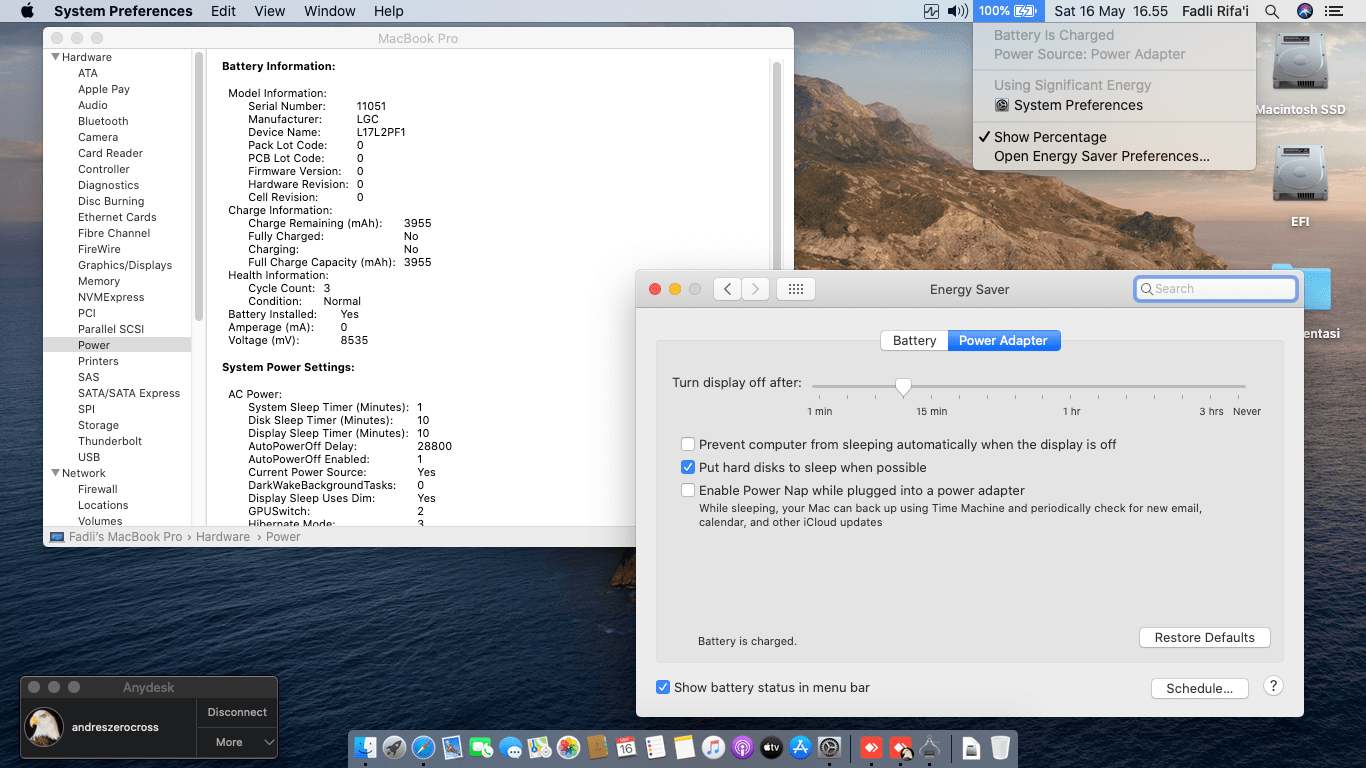Open Notification Center list icon
Image resolution: width=1366 pixels, height=768 pixels.
coord(1334,11)
